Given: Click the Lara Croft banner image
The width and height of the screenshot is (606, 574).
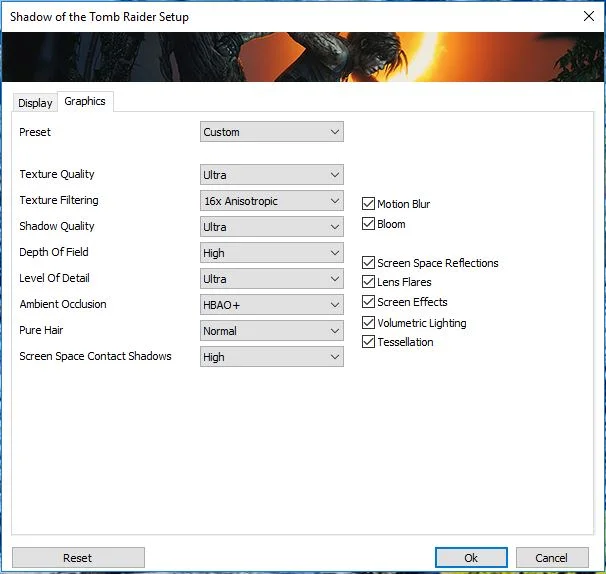Looking at the screenshot, I should click(303, 57).
